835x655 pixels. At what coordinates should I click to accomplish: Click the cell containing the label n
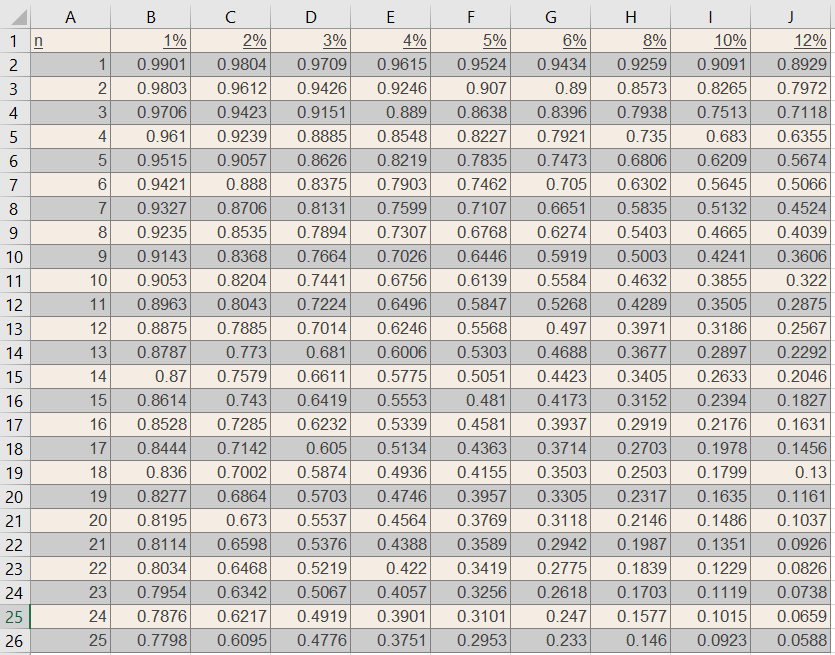(70, 42)
